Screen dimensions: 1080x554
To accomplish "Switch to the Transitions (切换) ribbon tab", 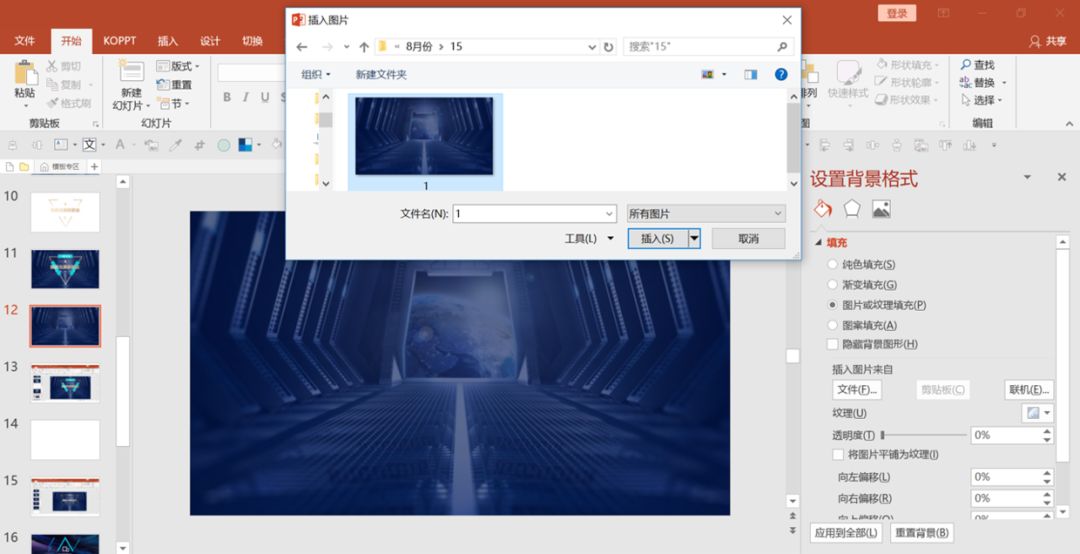I will click(253, 41).
